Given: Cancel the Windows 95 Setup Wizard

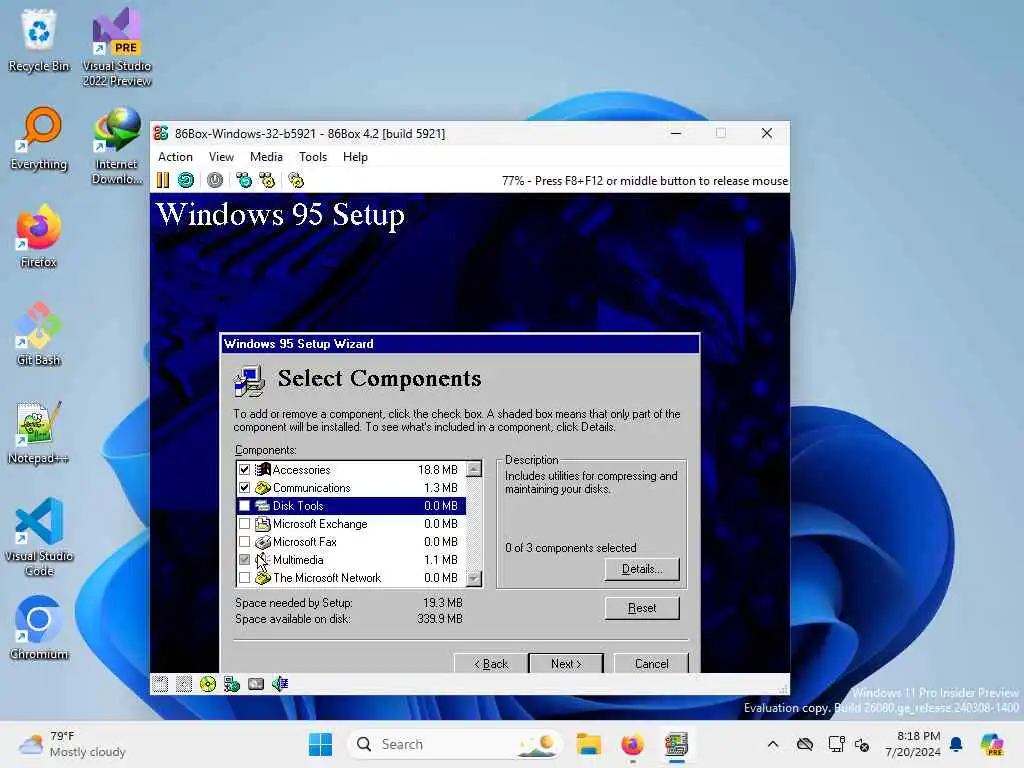Looking at the screenshot, I should [651, 663].
